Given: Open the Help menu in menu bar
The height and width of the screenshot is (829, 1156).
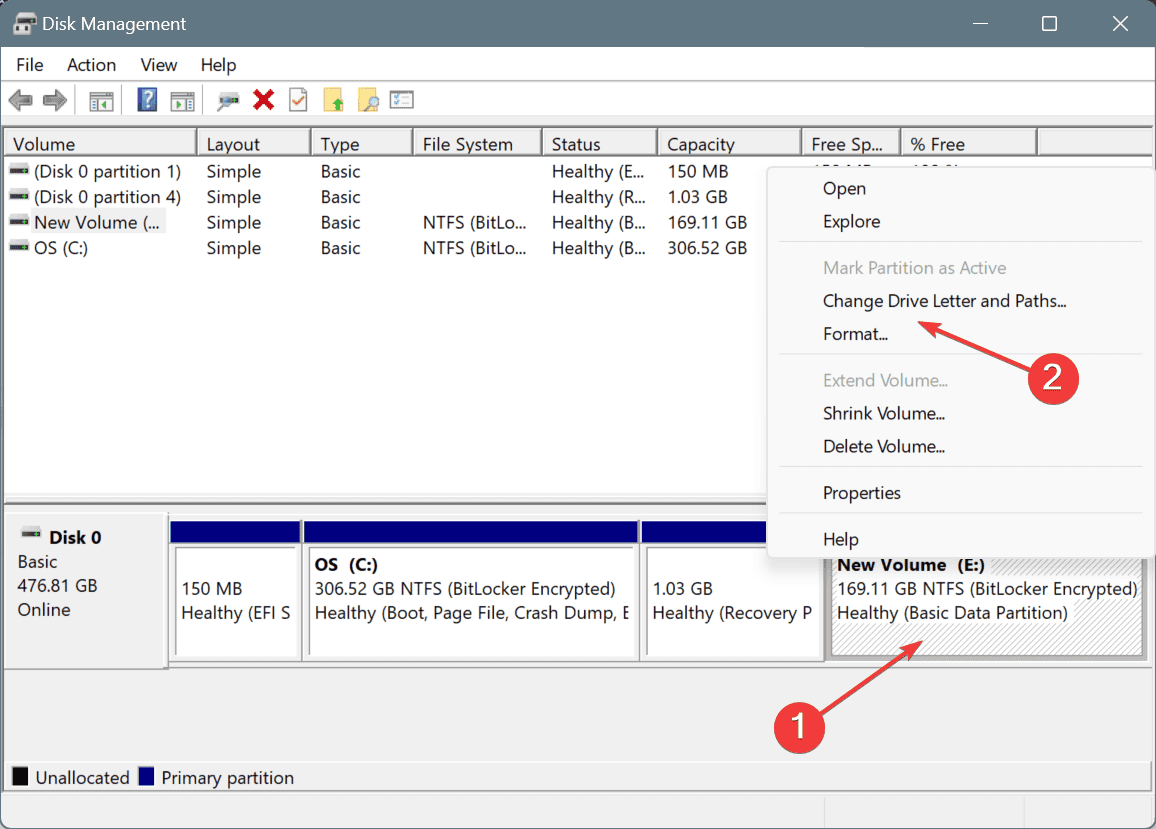Looking at the screenshot, I should [218, 65].
